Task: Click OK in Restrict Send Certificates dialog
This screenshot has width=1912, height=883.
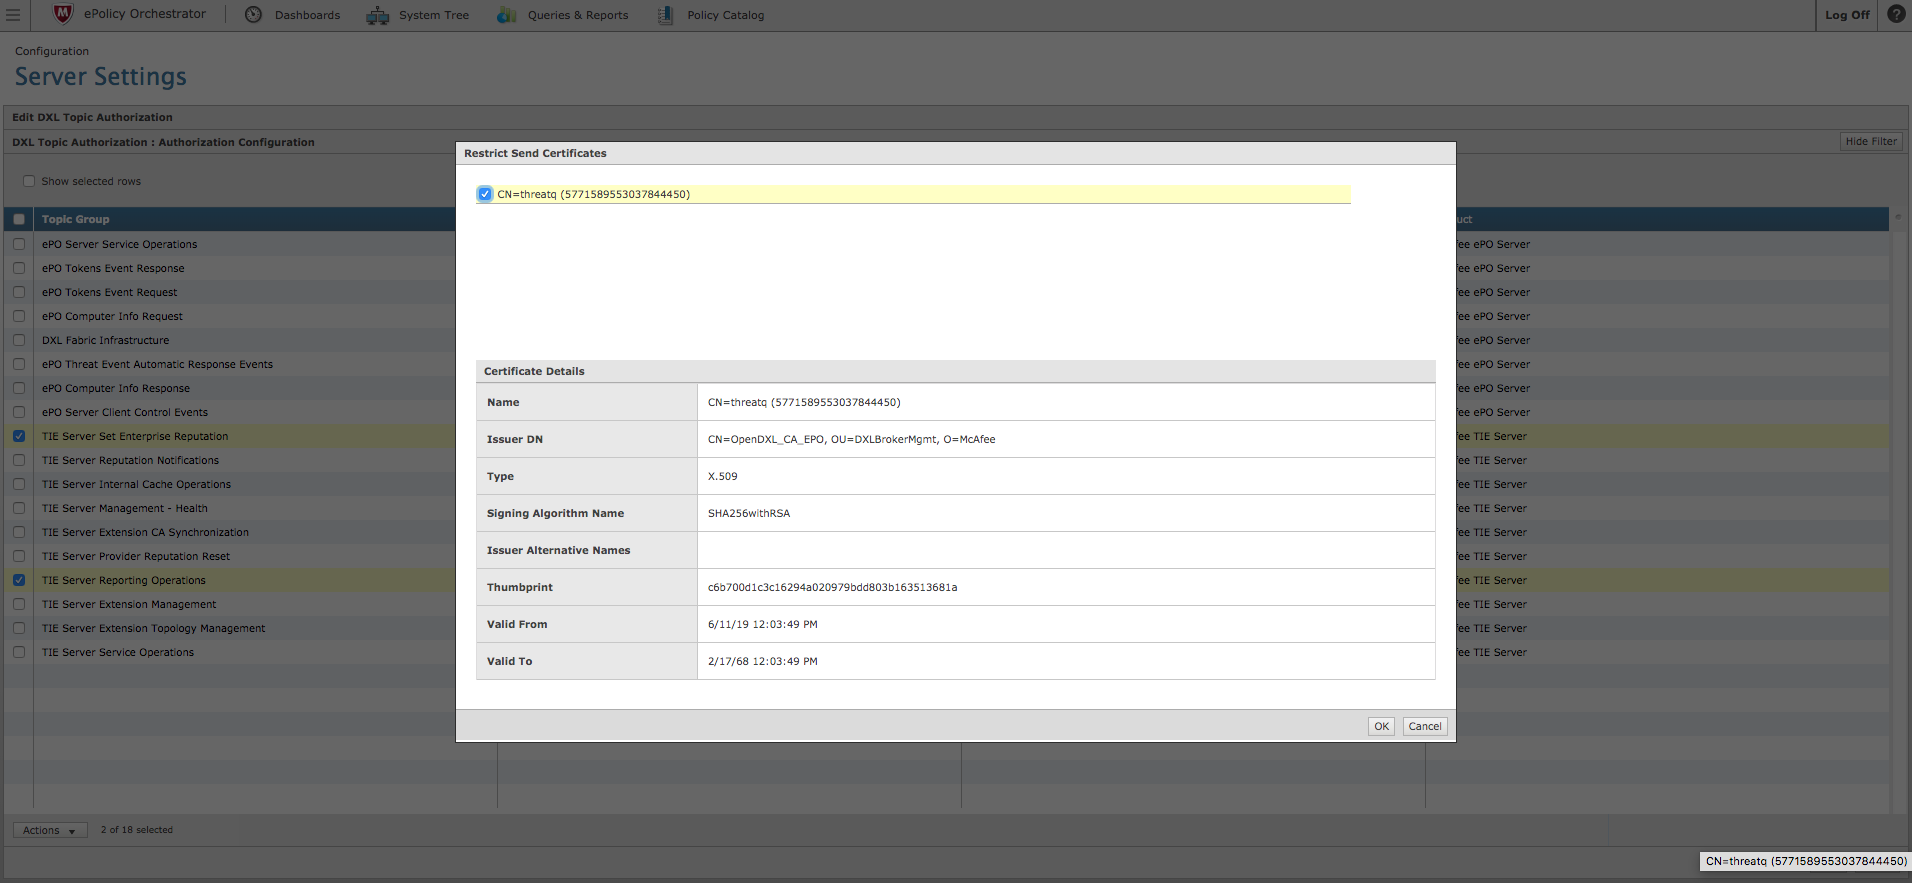Action: tap(1381, 727)
